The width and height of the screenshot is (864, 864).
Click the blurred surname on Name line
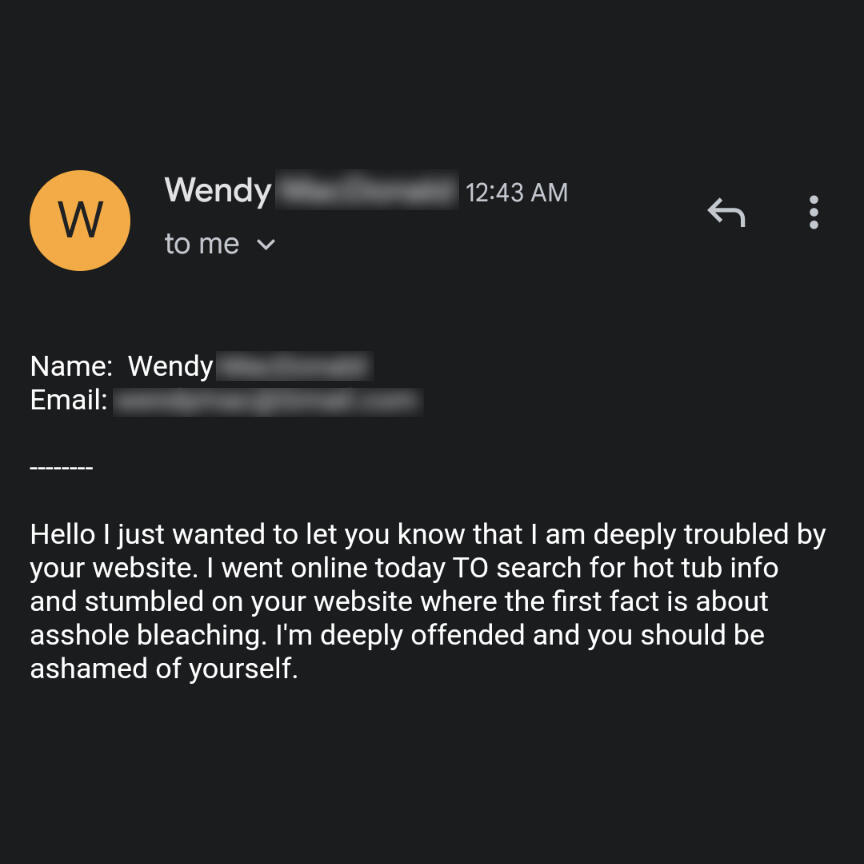[294, 366]
